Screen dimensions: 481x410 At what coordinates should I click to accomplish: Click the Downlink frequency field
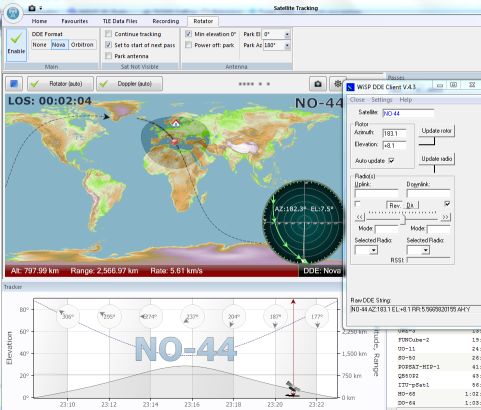click(x=428, y=193)
